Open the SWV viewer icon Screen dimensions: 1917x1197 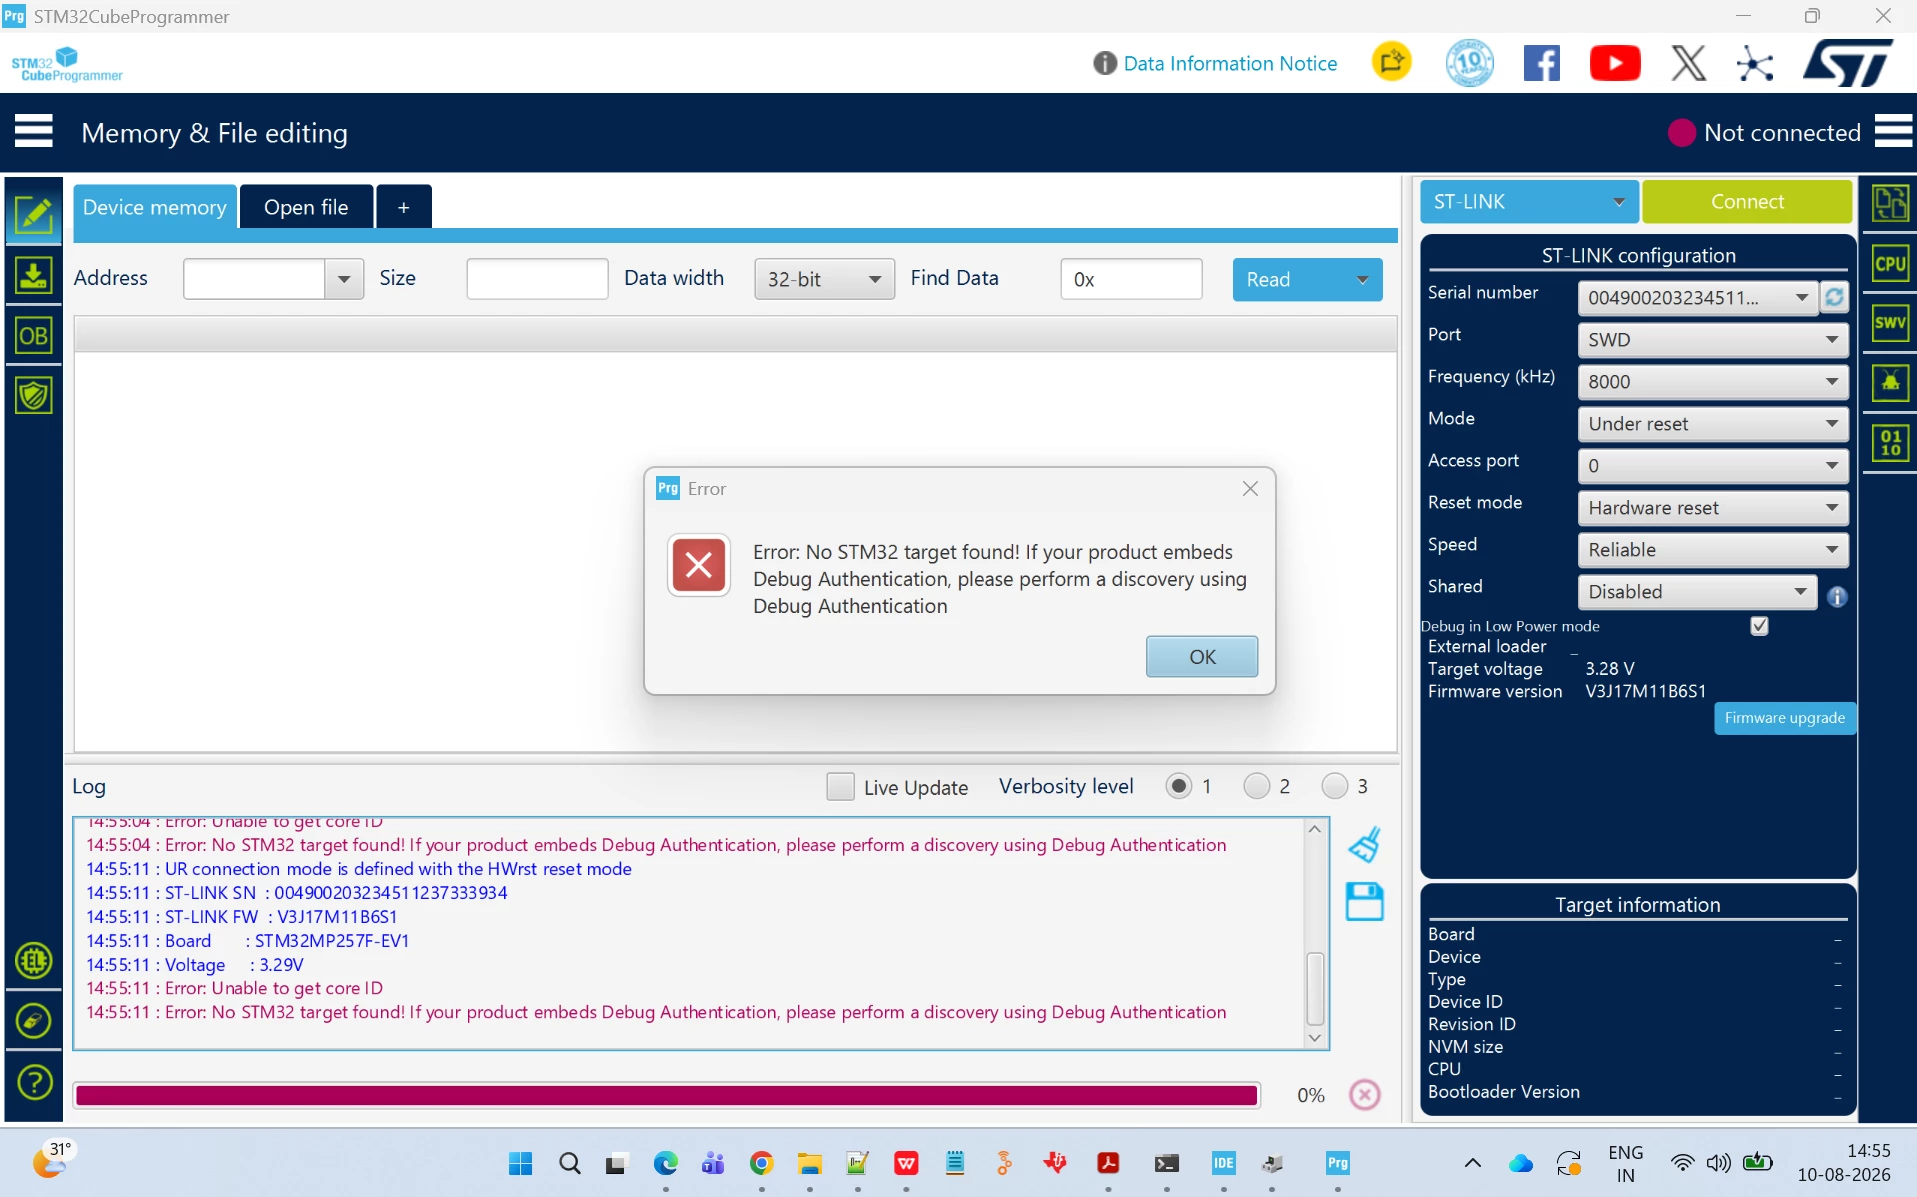point(1890,323)
